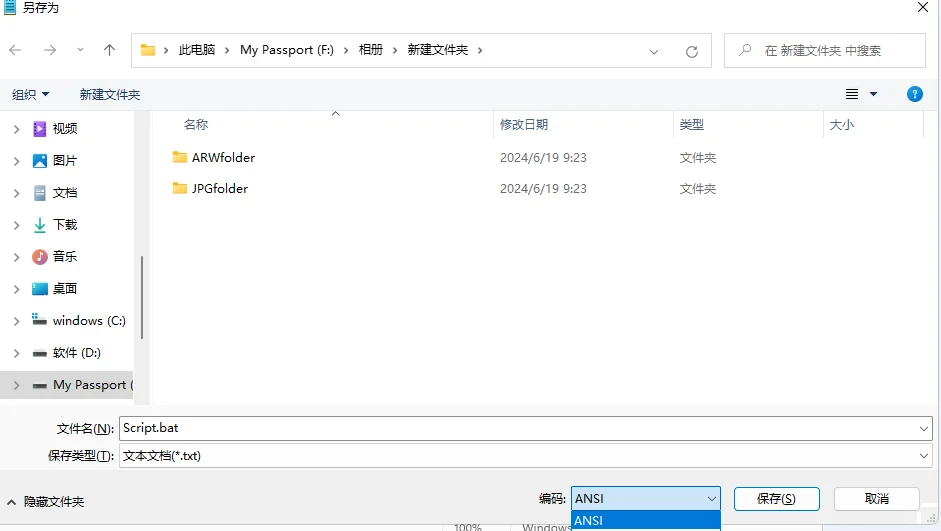Click 2024/6/19 9:23 date of ARWfolder
The width and height of the screenshot is (941, 531).
(x=543, y=158)
